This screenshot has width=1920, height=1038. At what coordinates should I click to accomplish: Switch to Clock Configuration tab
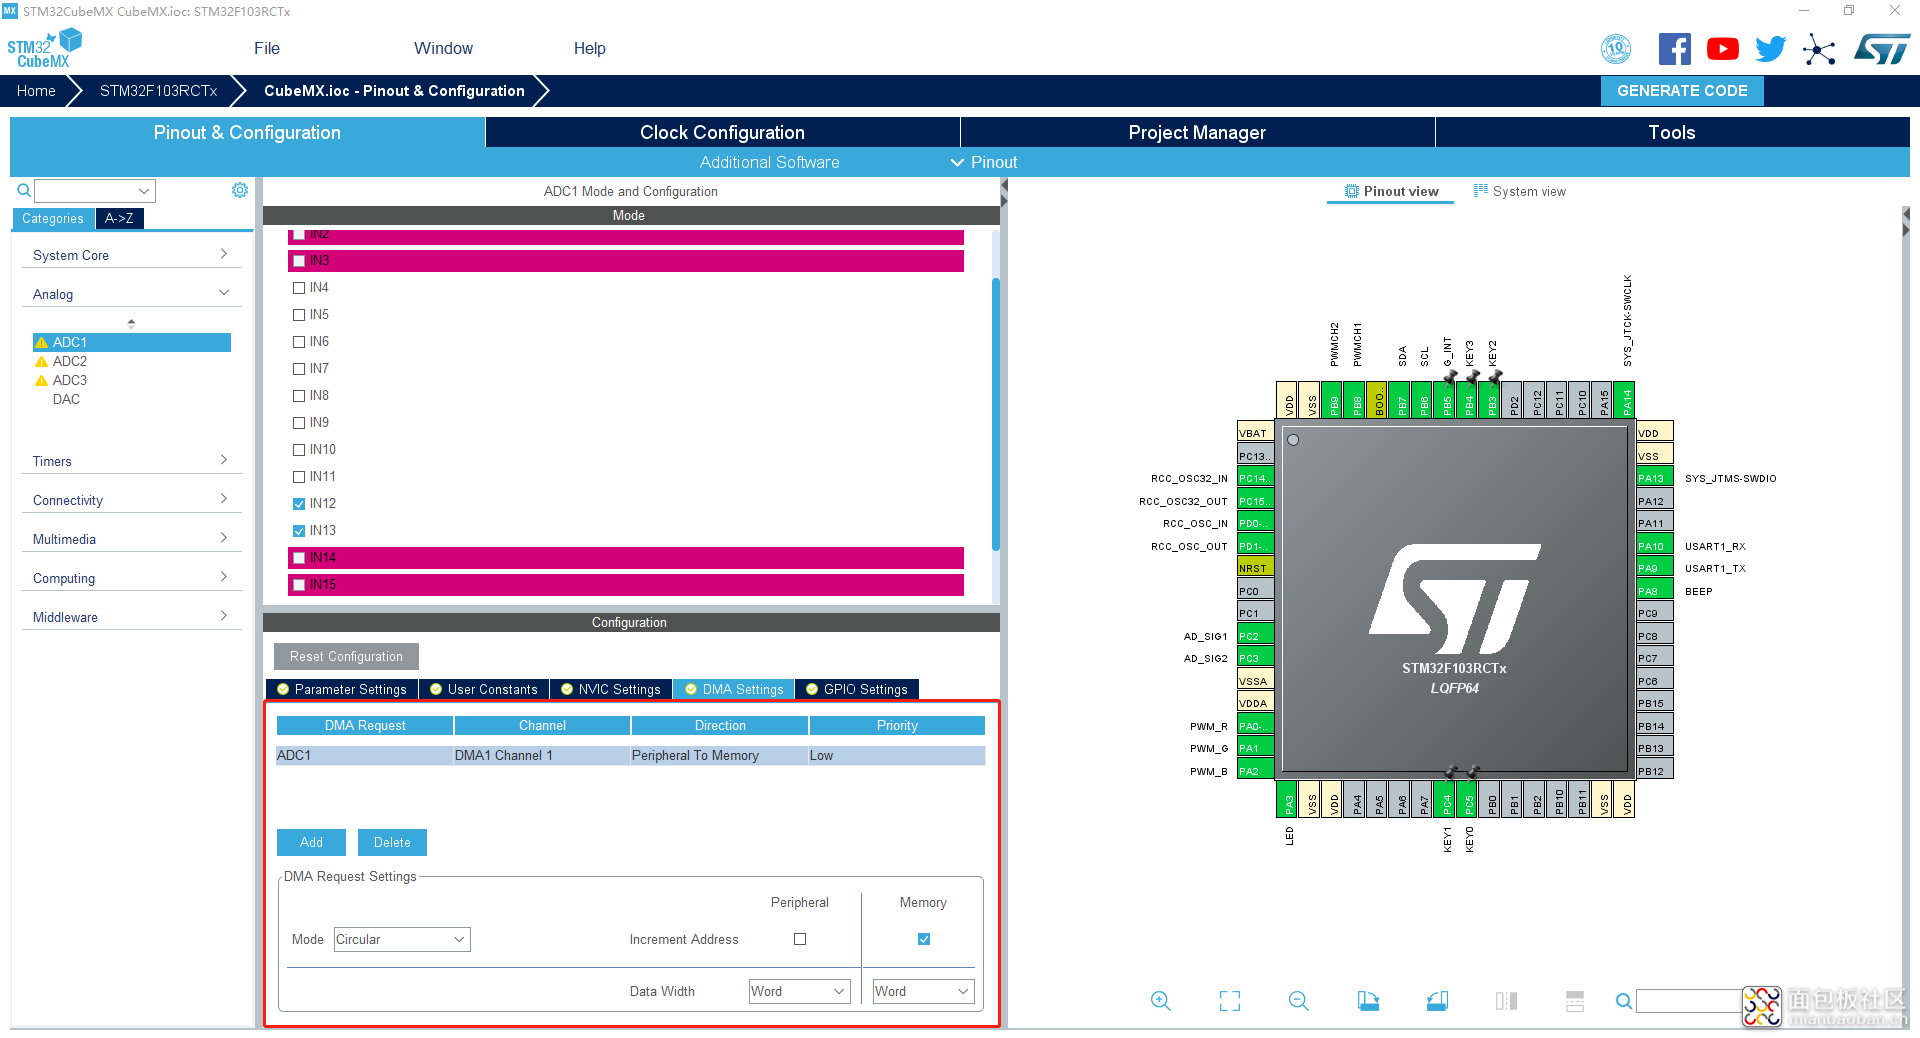pos(722,132)
